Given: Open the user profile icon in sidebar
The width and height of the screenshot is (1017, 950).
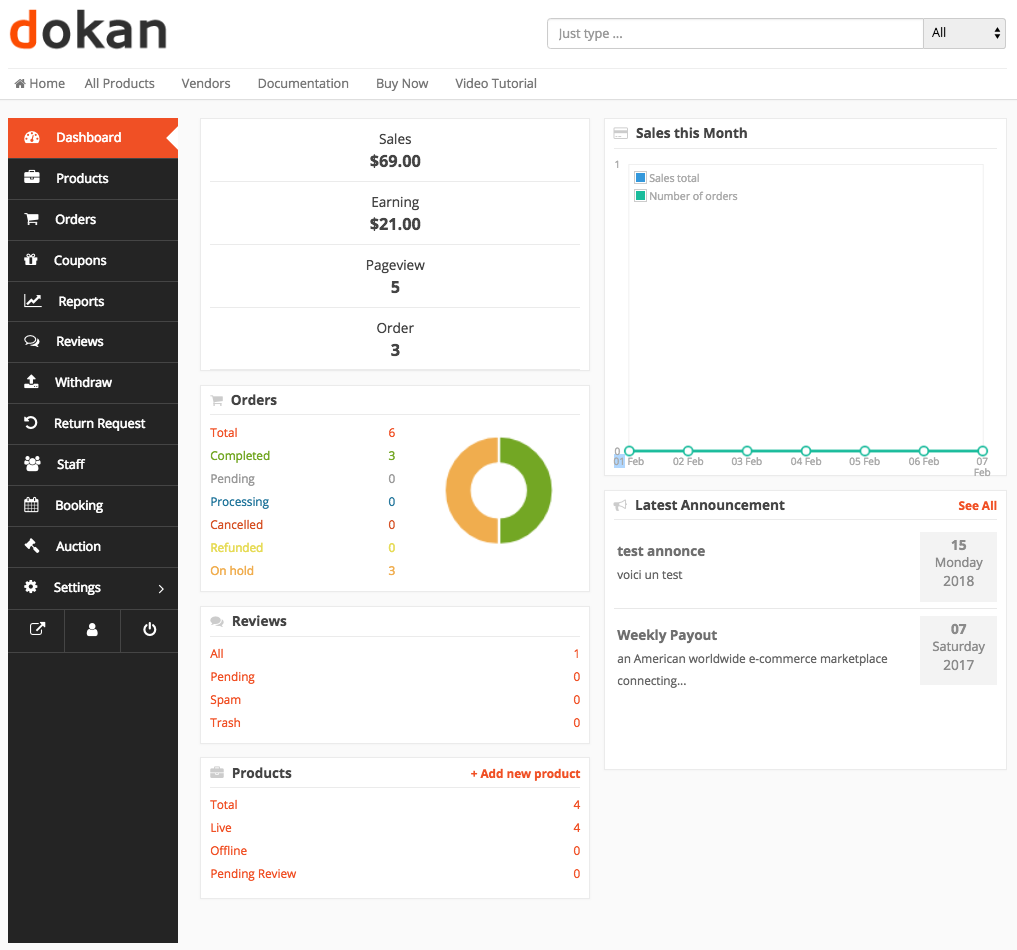Looking at the screenshot, I should (x=92, y=630).
